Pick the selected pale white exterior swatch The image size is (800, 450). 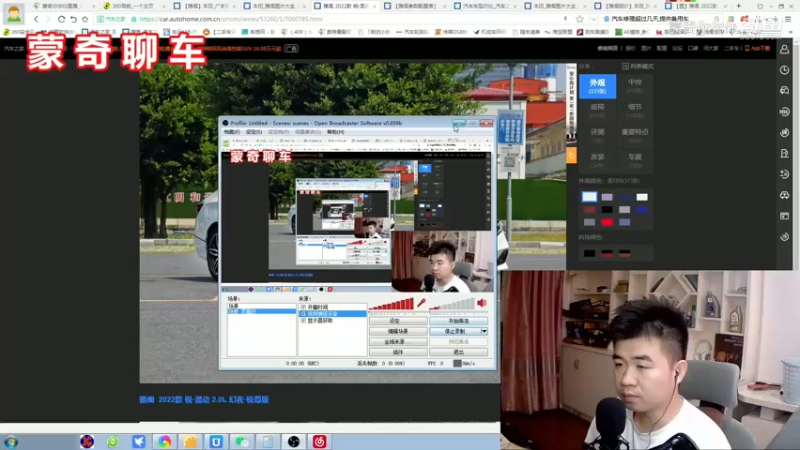pyautogui.click(x=589, y=197)
